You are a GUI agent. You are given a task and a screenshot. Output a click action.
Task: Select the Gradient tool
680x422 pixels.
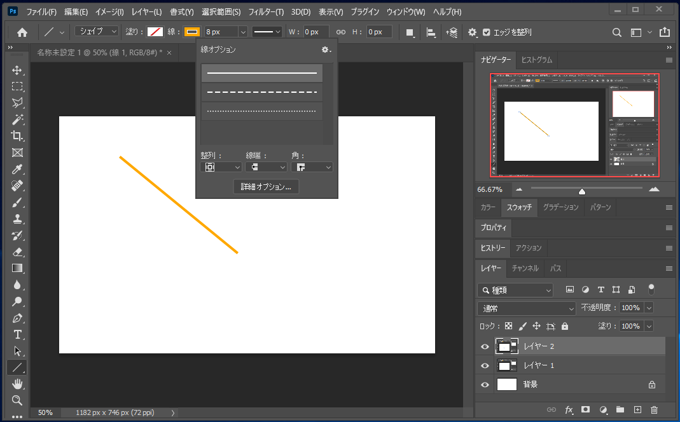(x=17, y=268)
